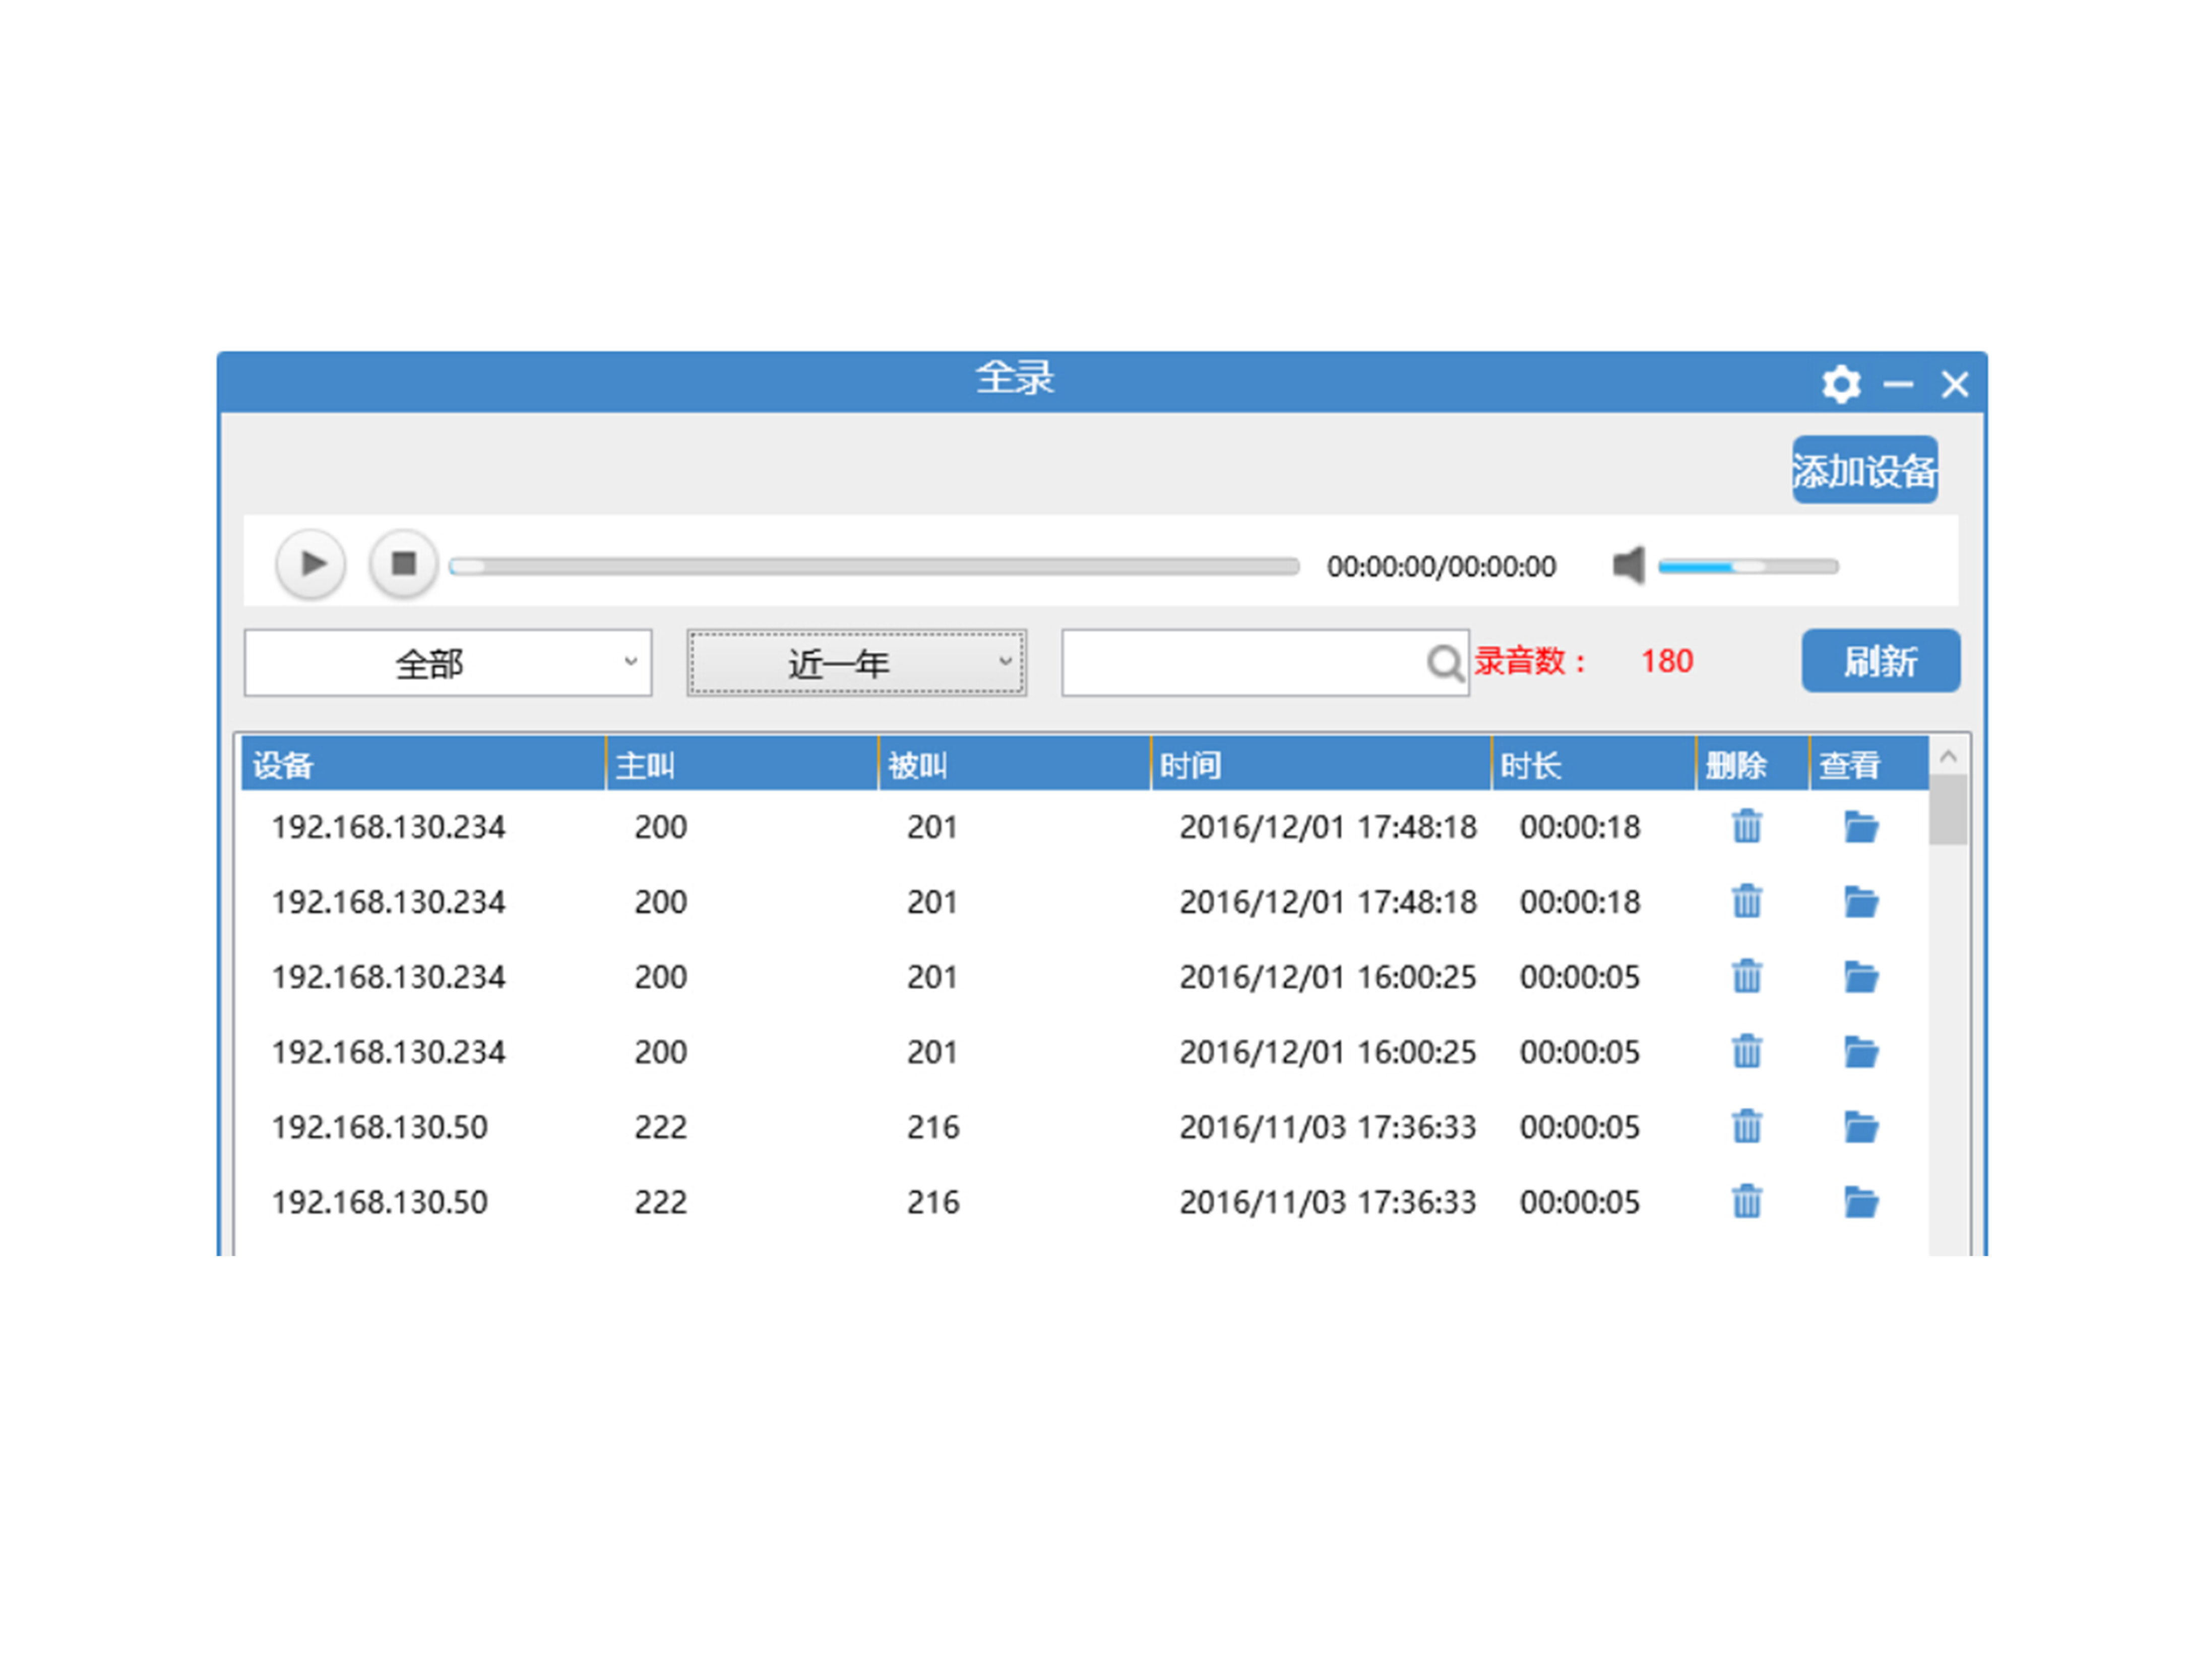
Task: Click the table scrollbar thumb
Action: [x=1947, y=811]
